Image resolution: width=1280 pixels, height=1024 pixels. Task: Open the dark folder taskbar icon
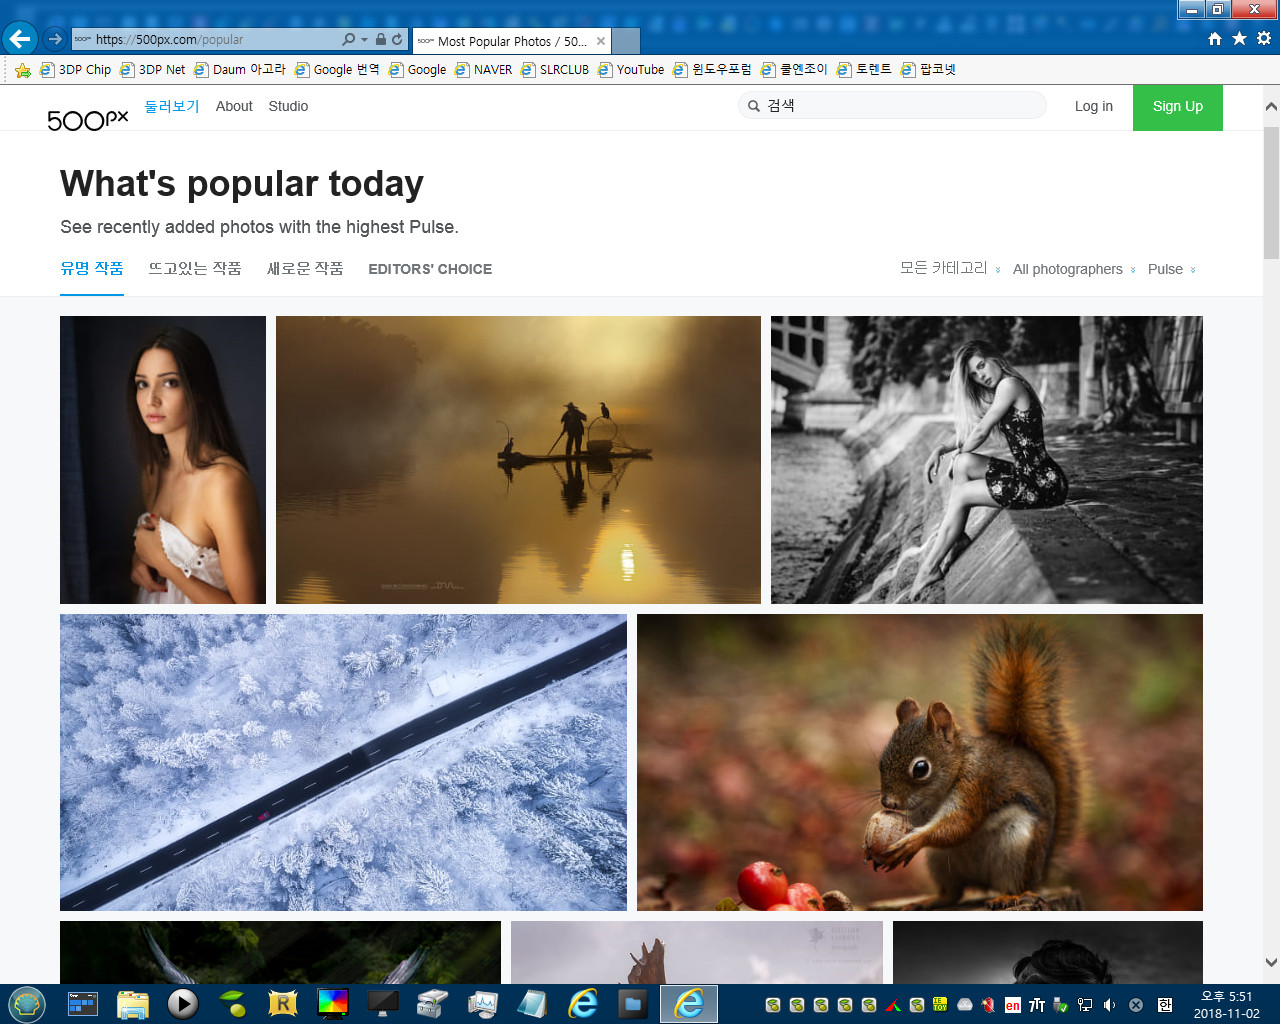(632, 1003)
